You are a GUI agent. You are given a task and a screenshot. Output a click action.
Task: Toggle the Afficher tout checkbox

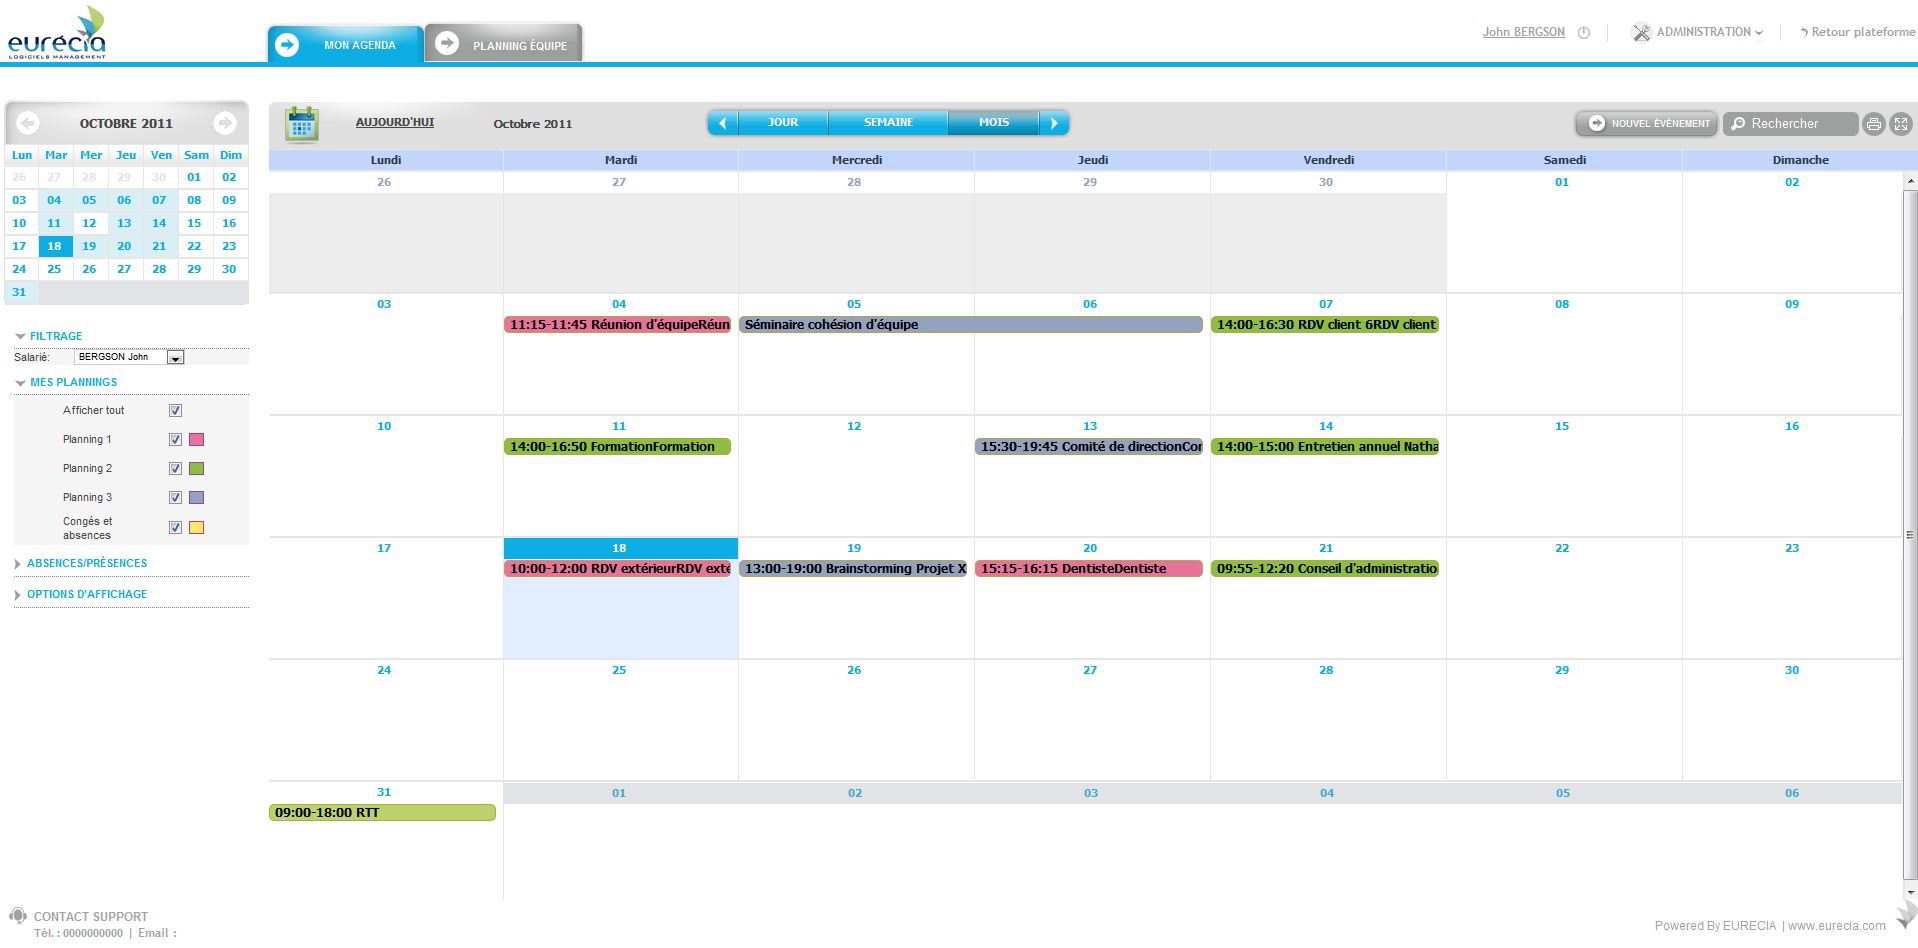click(176, 411)
